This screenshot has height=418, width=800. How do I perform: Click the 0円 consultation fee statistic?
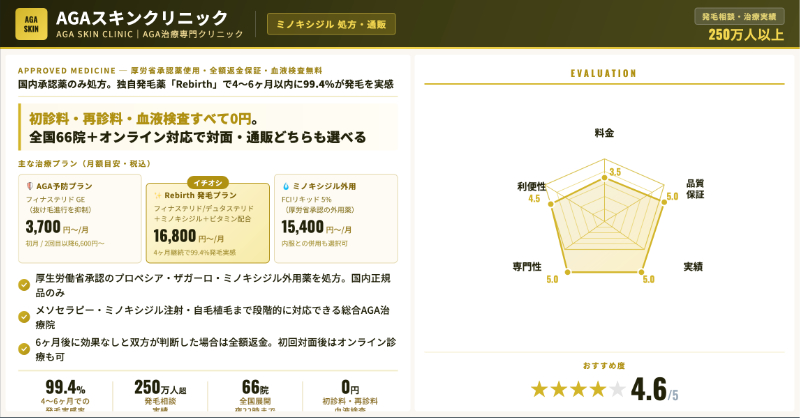350,388
